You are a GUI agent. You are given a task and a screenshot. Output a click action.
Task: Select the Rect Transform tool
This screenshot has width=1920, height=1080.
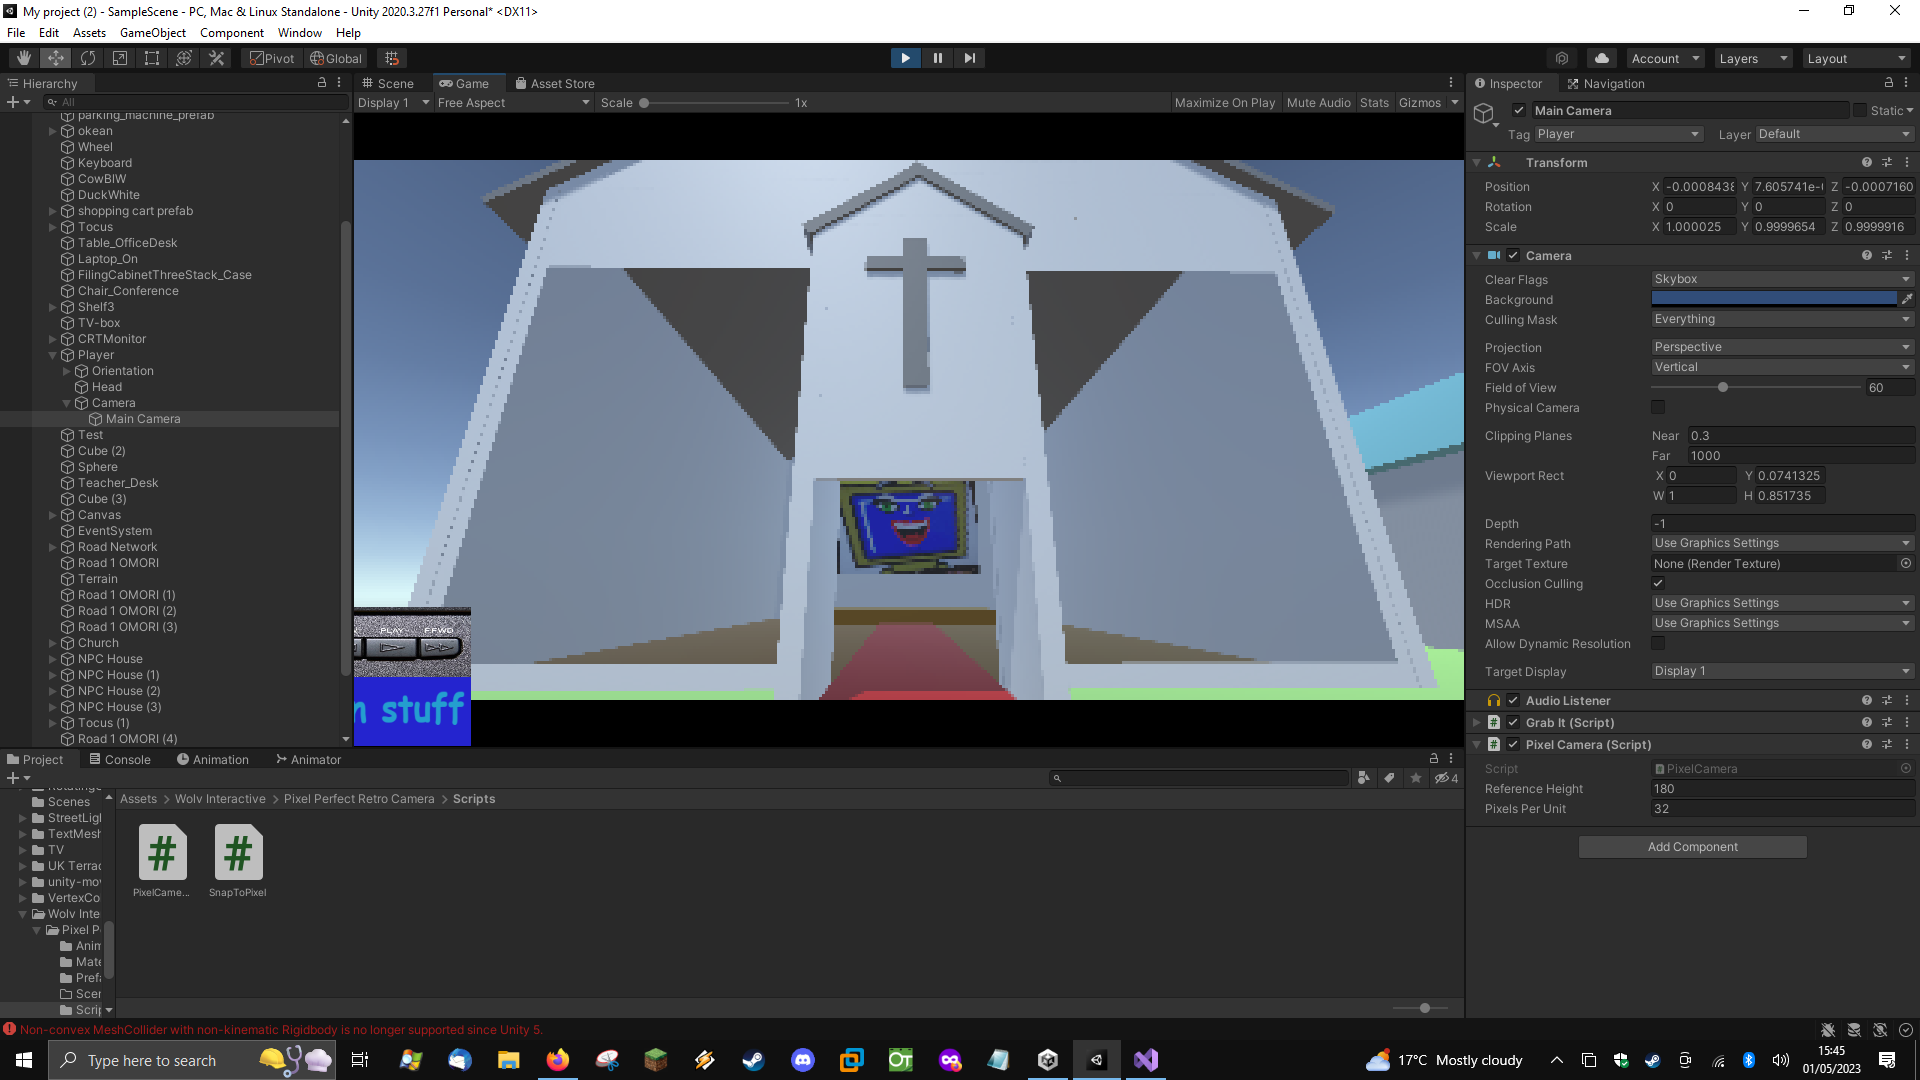click(x=152, y=58)
